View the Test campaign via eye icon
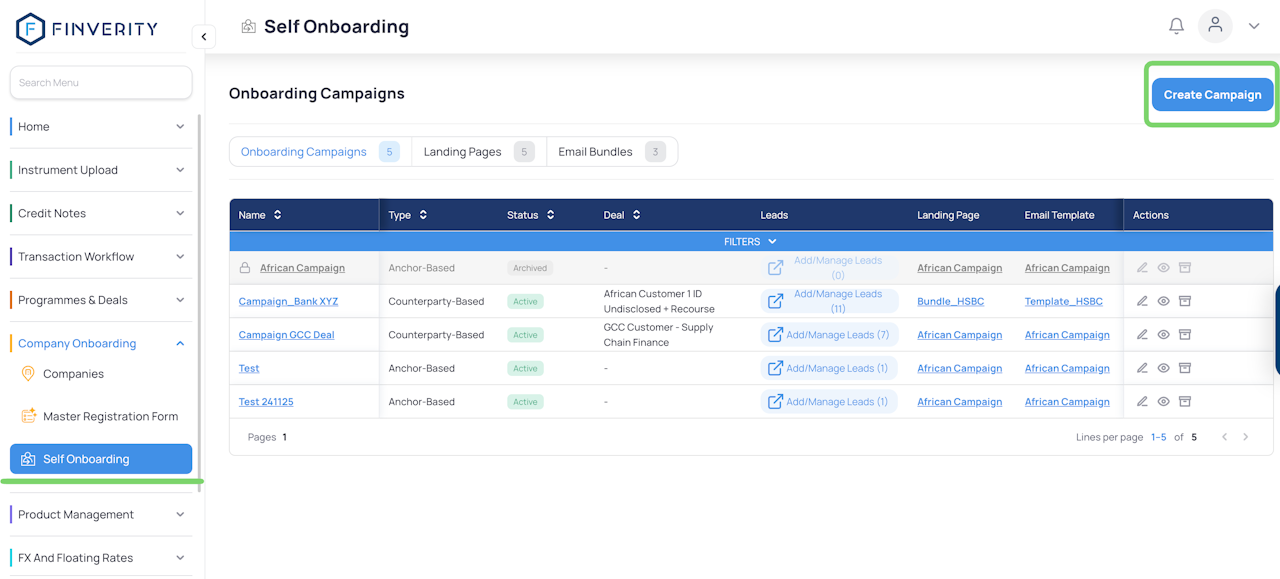 [1164, 368]
